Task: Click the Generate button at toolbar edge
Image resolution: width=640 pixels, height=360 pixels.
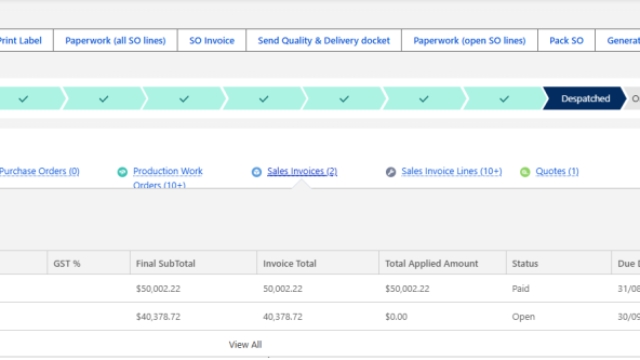Action: pos(618,40)
